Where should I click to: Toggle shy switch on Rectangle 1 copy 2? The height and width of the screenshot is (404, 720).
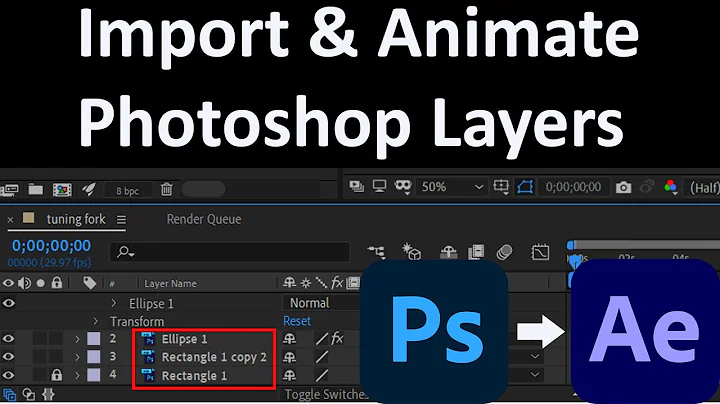coord(289,357)
